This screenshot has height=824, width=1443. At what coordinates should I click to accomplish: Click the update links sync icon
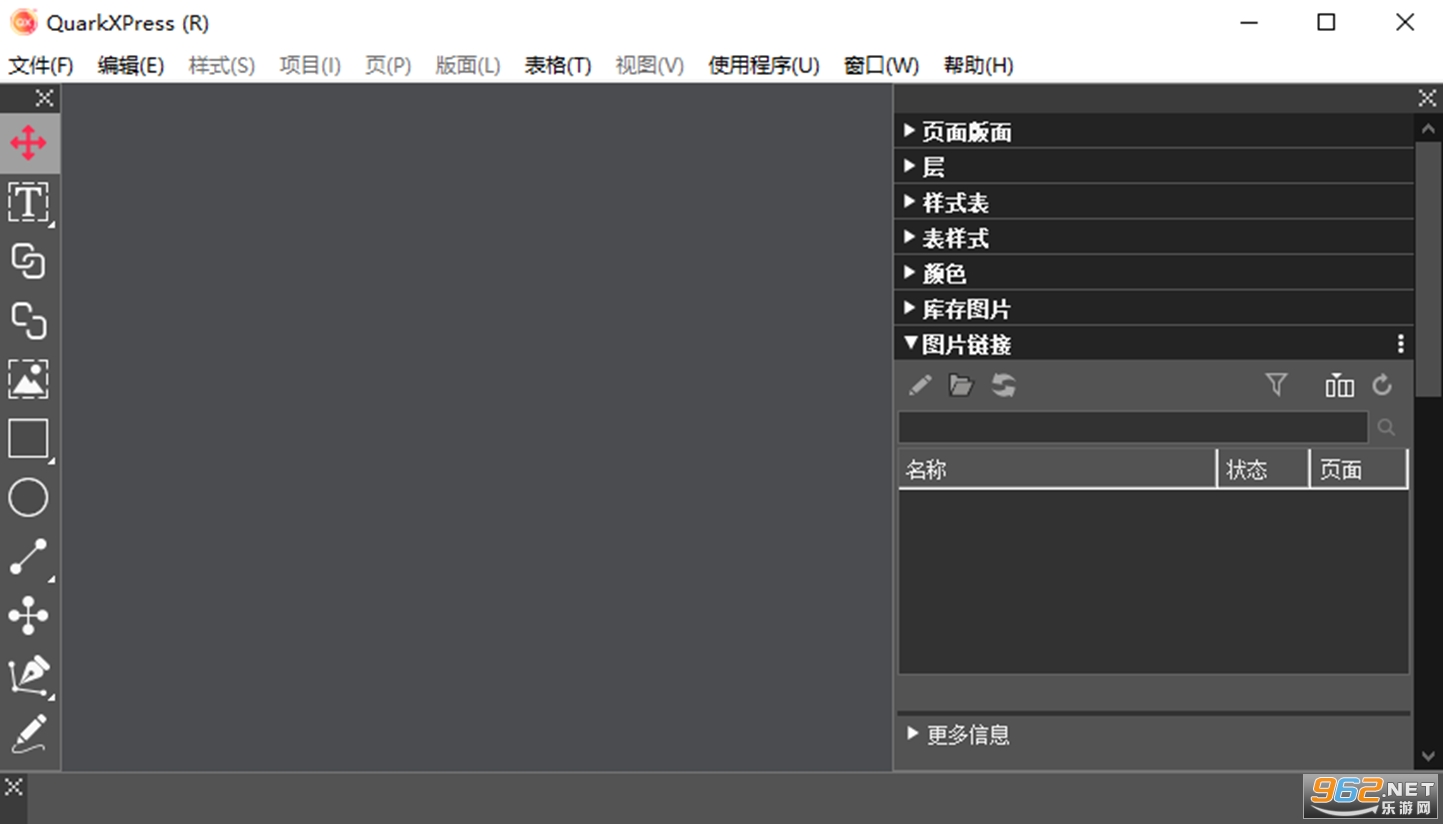1004,385
